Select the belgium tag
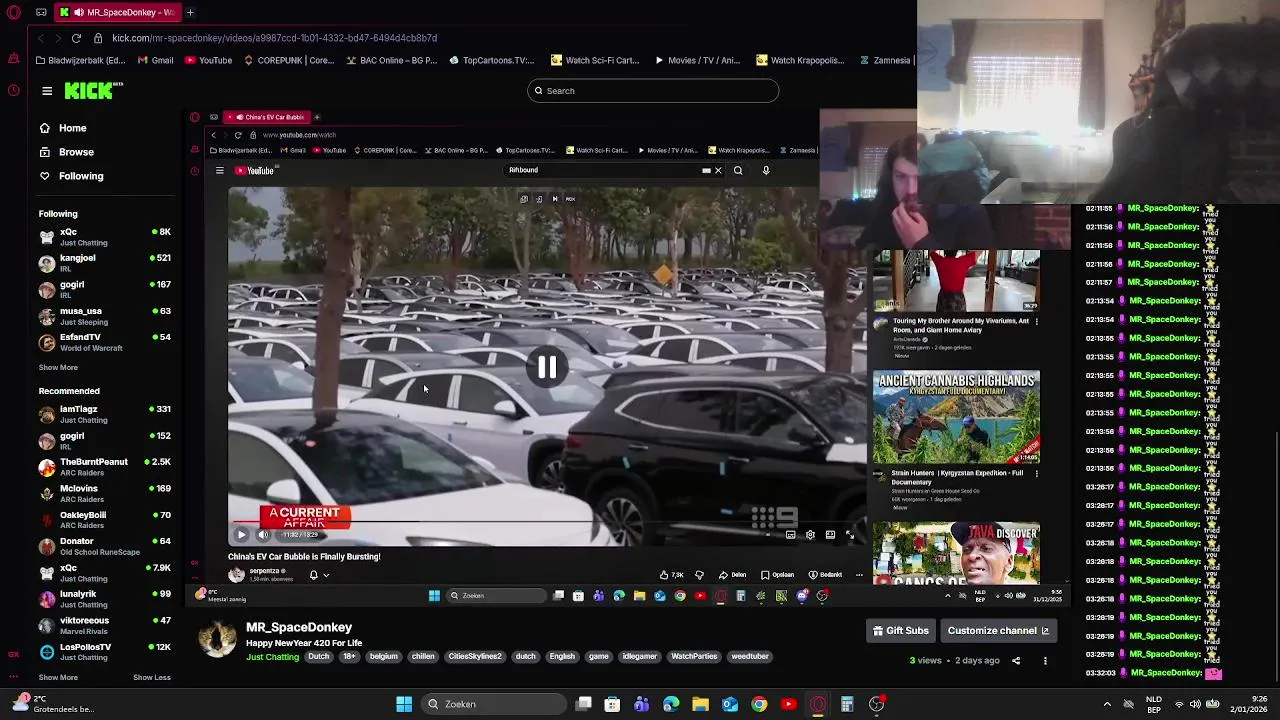This screenshot has height=720, width=1280. [x=383, y=657]
